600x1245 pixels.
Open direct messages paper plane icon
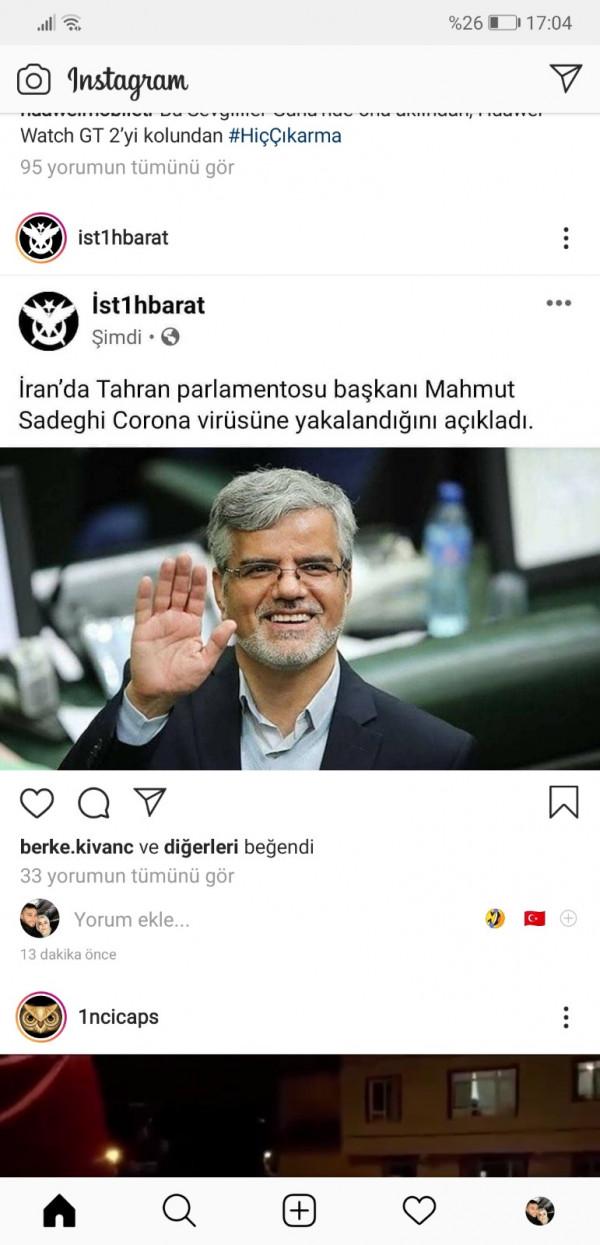[x=566, y=79]
